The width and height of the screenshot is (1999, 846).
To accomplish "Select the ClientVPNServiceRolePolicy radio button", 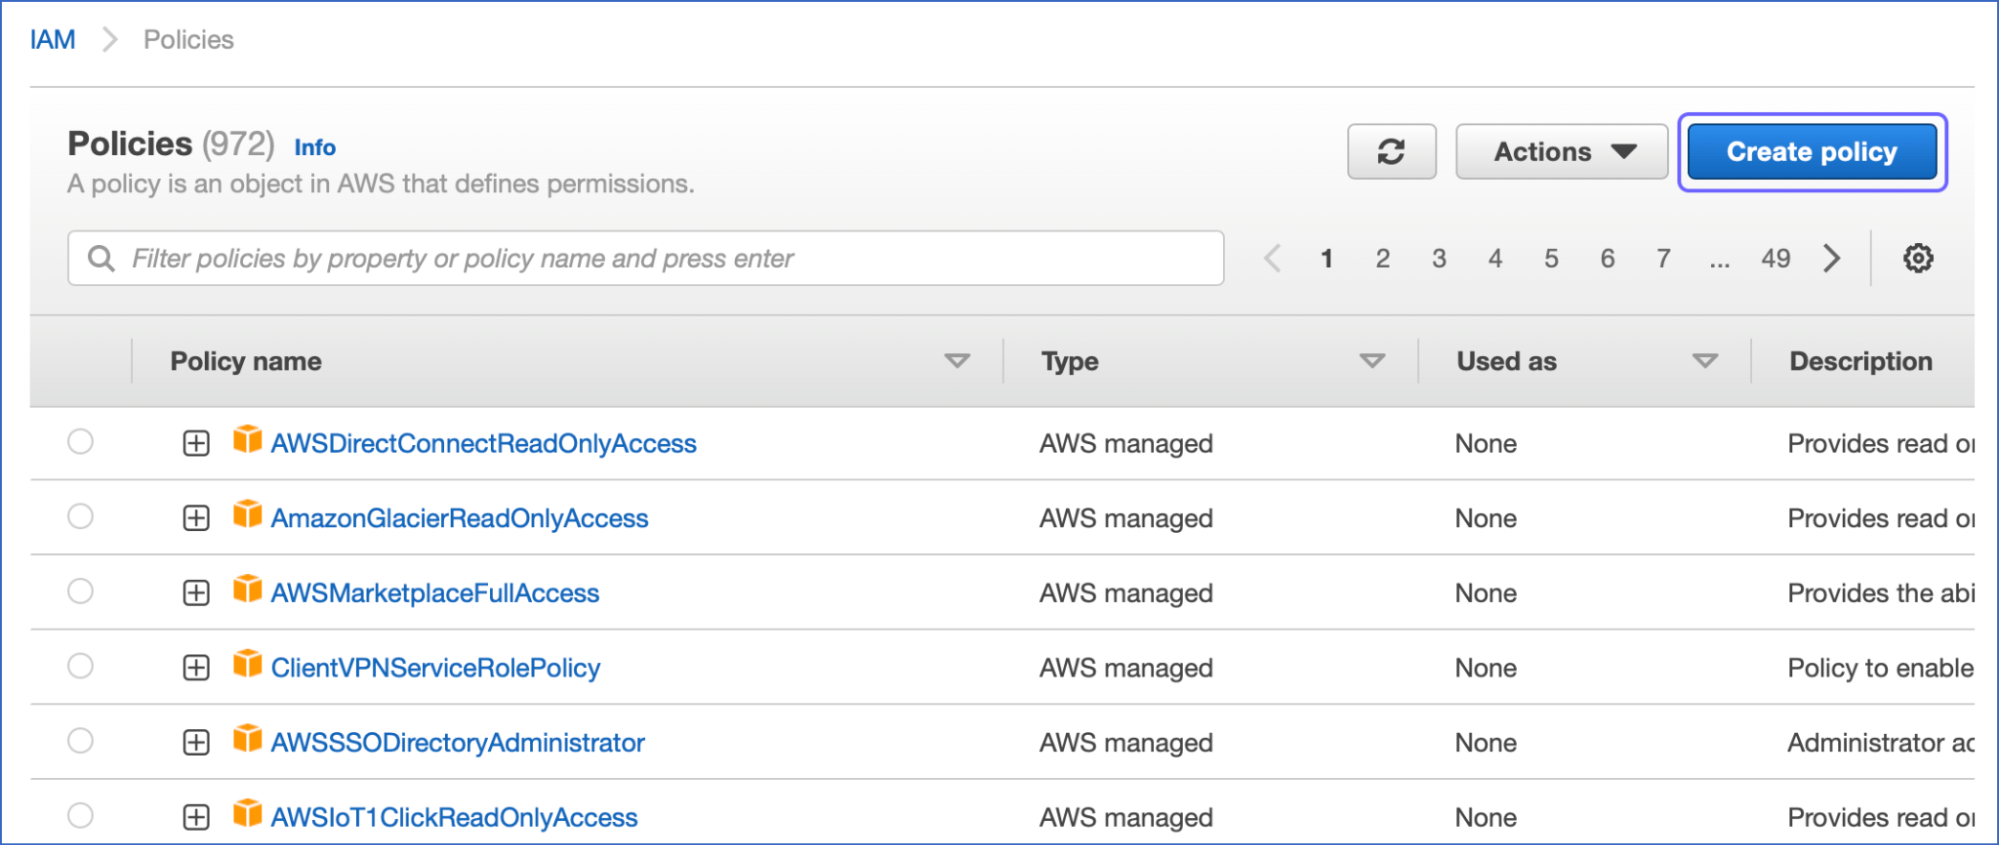I will [x=80, y=666].
